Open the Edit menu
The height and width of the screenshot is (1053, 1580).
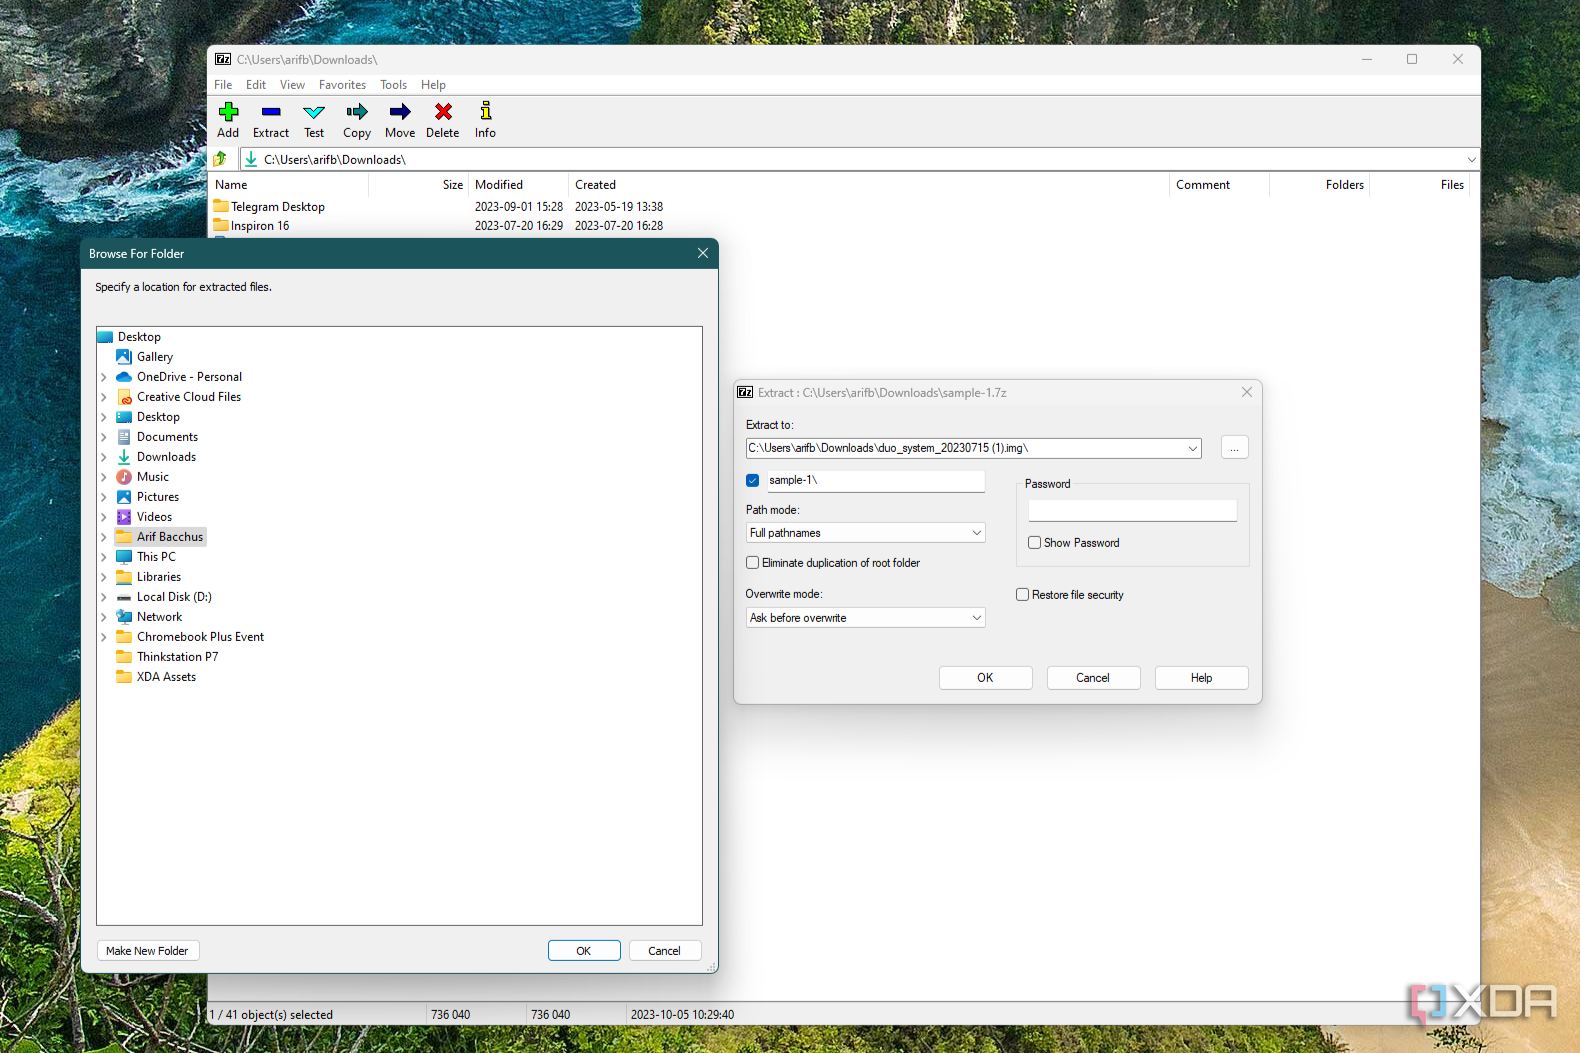(256, 85)
